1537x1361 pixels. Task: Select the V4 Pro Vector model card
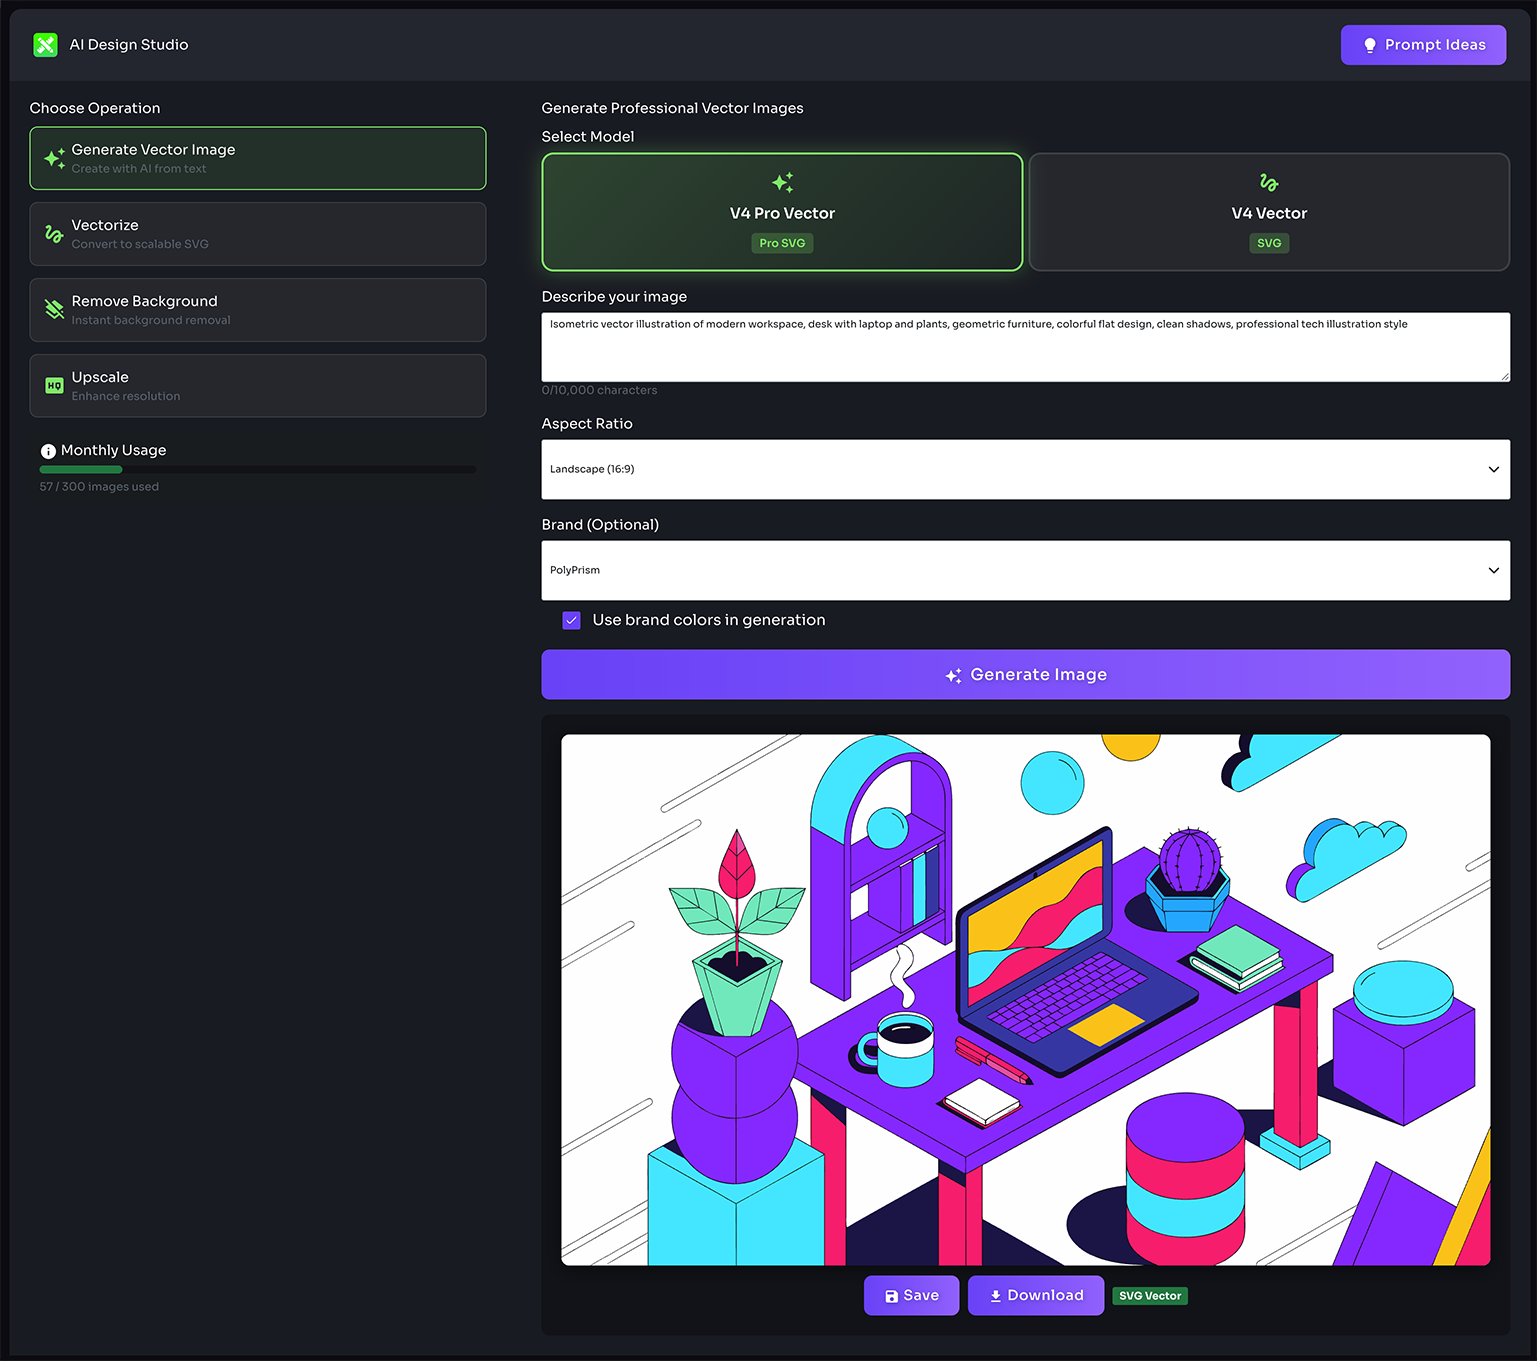(781, 212)
